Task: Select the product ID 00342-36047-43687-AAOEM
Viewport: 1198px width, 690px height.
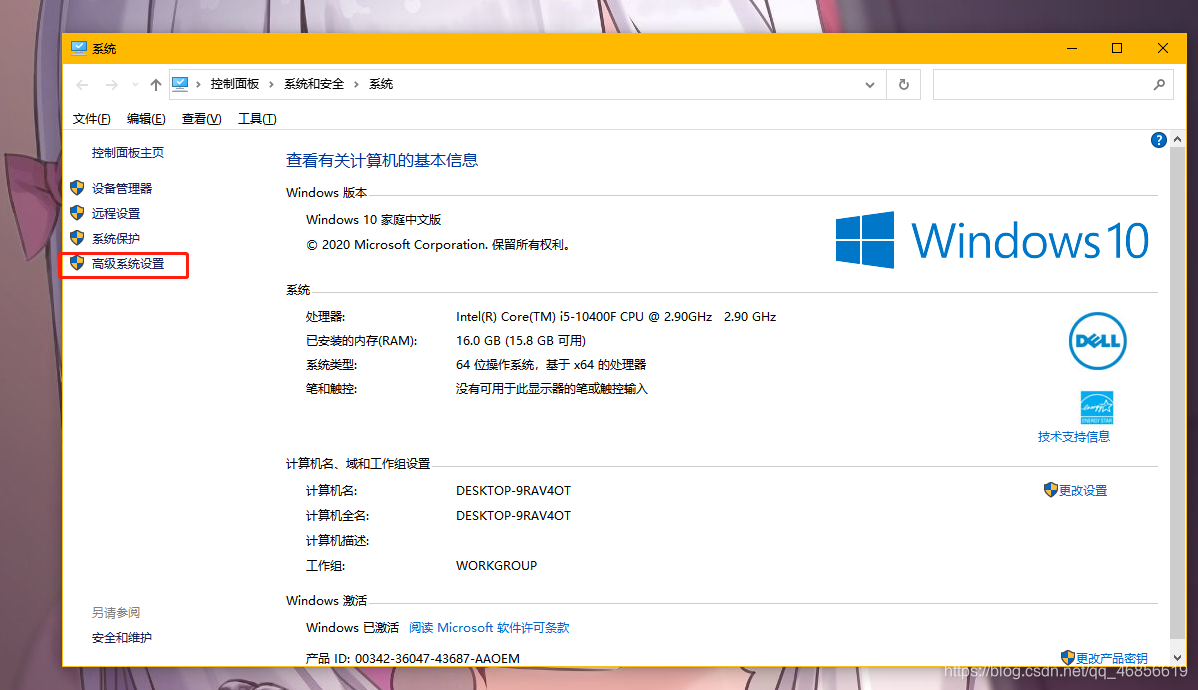Action: [437, 658]
